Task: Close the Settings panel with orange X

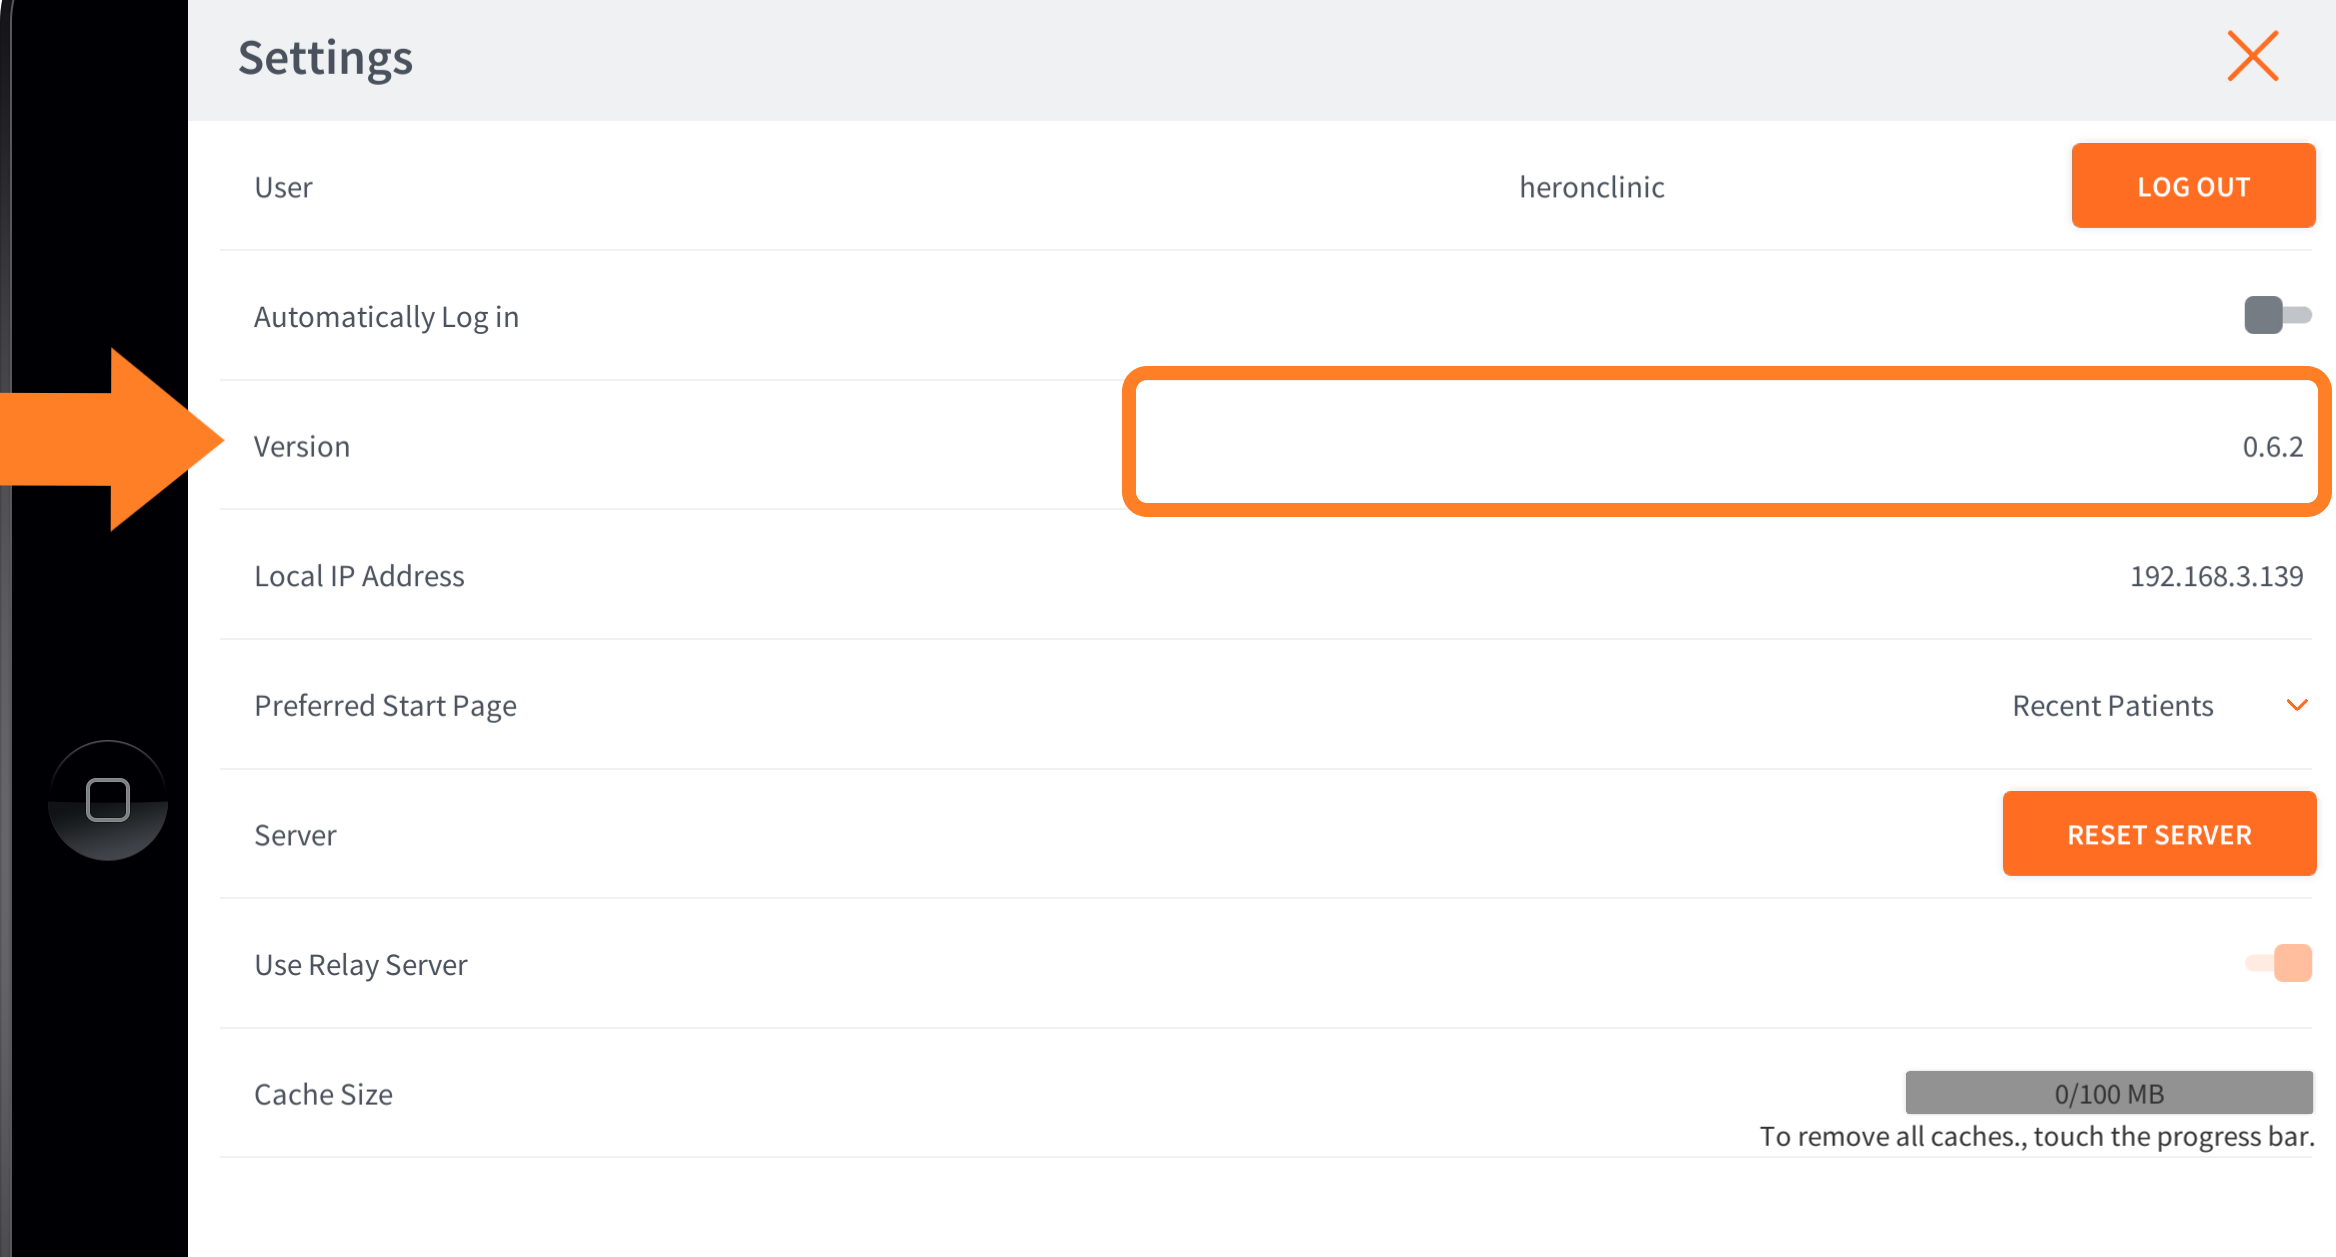Action: pyautogui.click(x=2252, y=56)
